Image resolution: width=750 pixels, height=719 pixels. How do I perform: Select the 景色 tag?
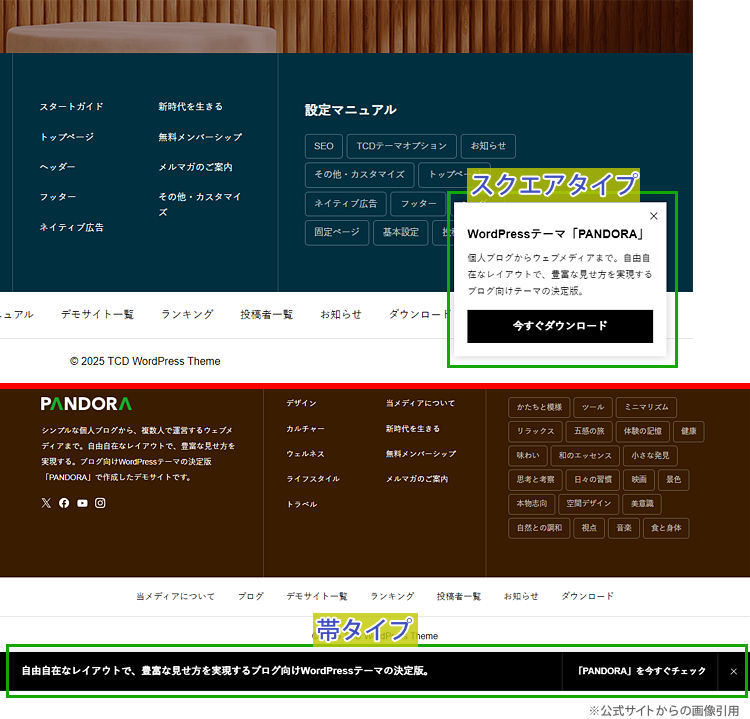pos(673,479)
